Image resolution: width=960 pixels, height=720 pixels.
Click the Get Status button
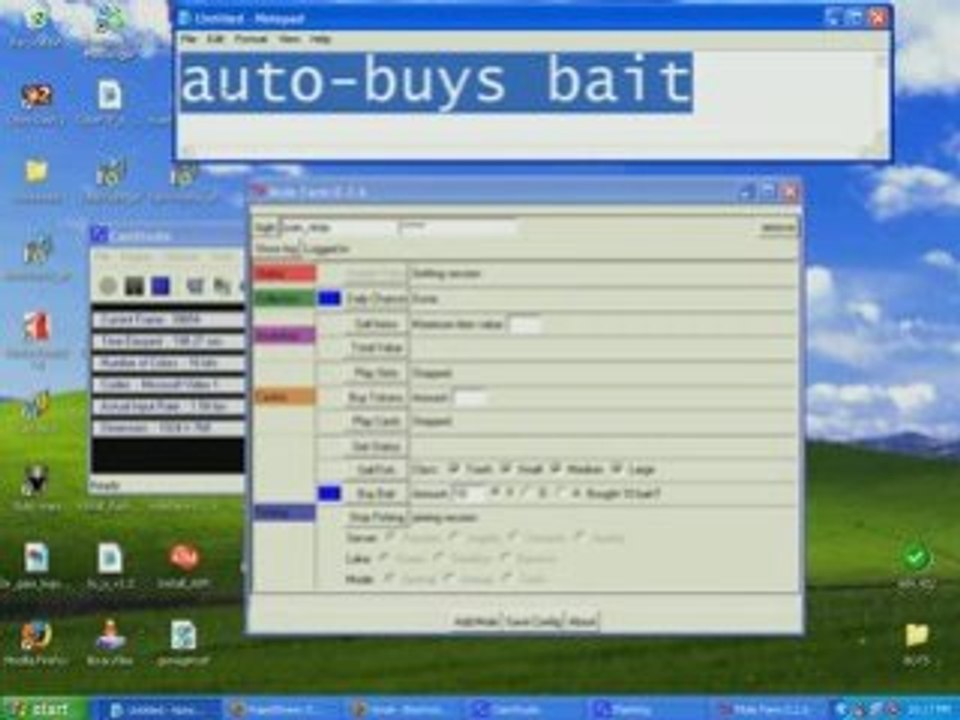click(375, 446)
